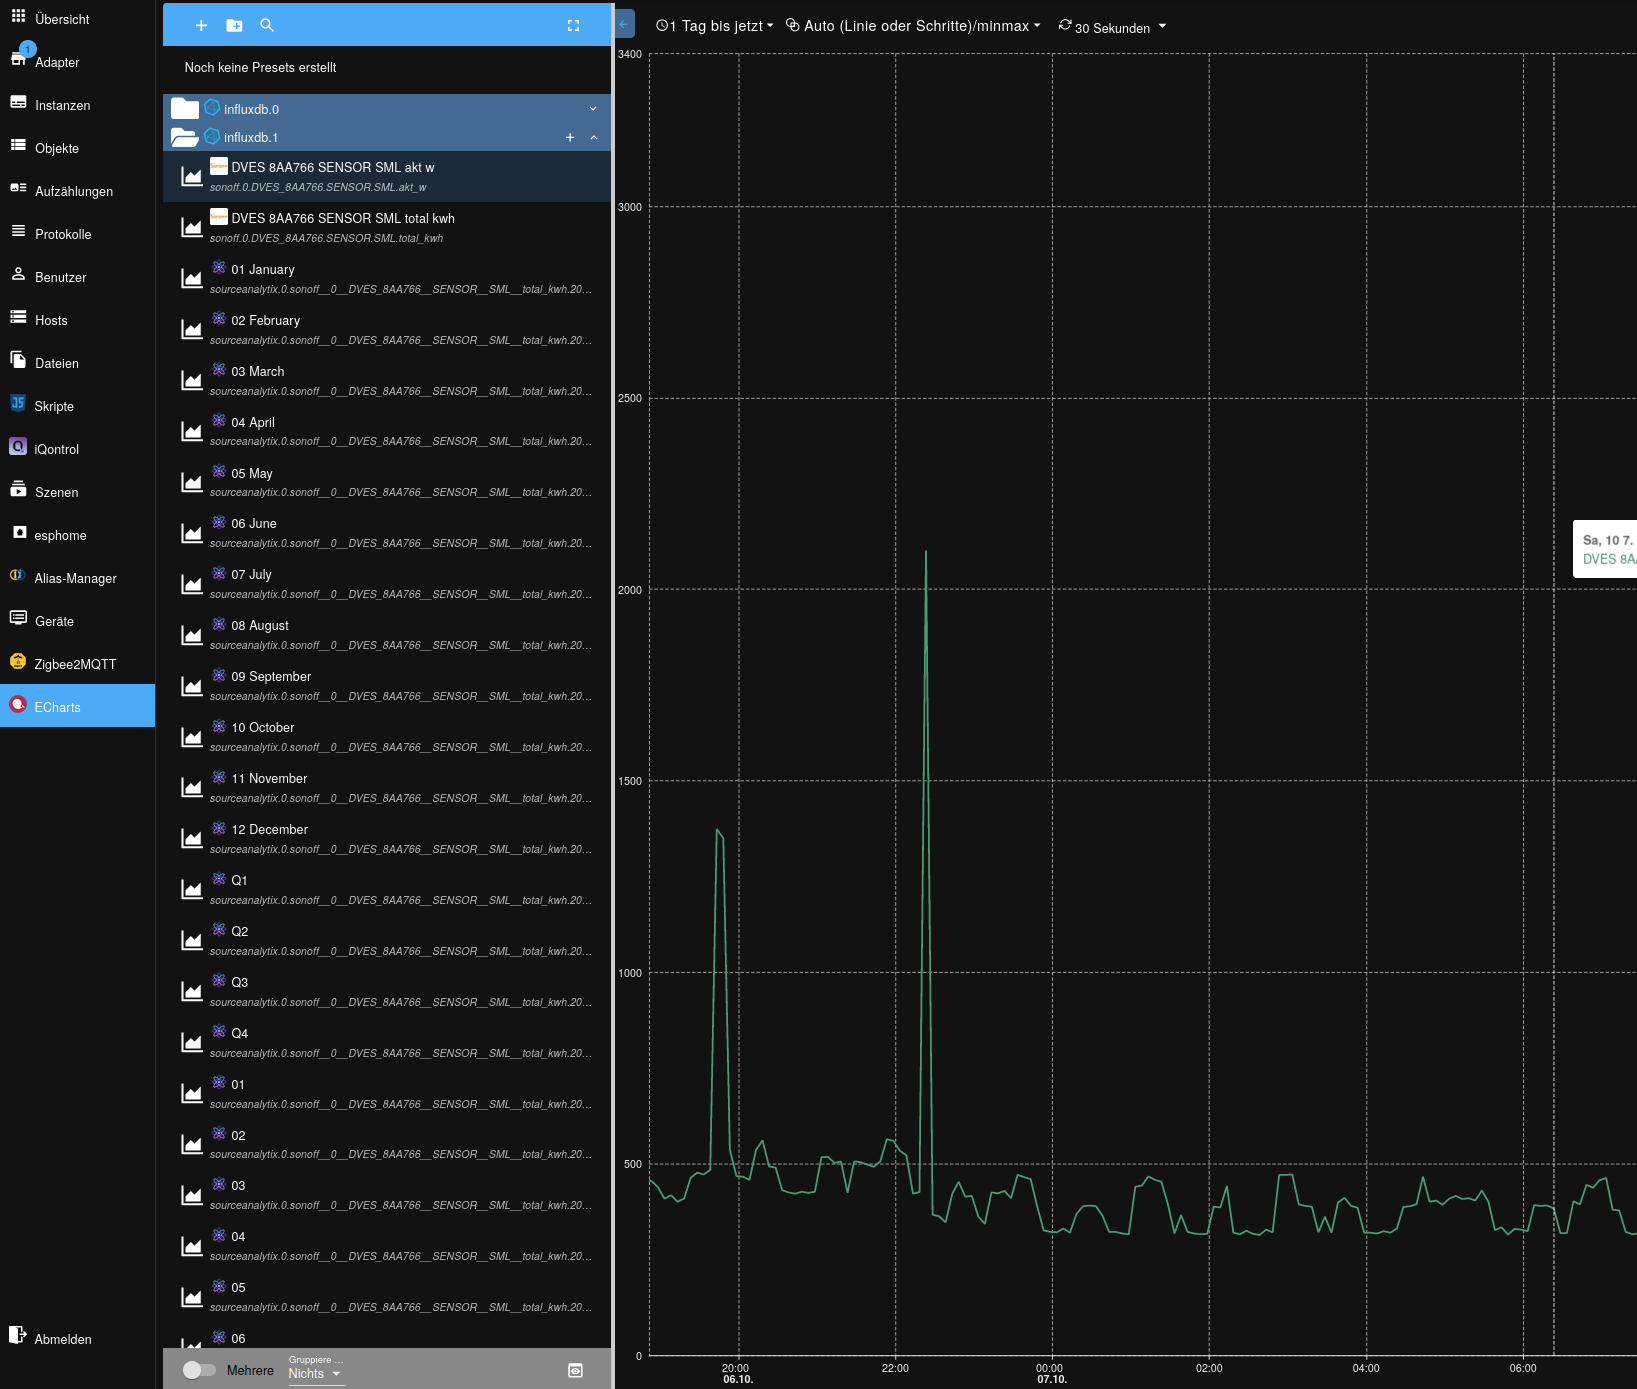The height and width of the screenshot is (1389, 1637).
Task: Open the '1 Tag bis jetzt' time range dropdown
Action: (x=714, y=26)
